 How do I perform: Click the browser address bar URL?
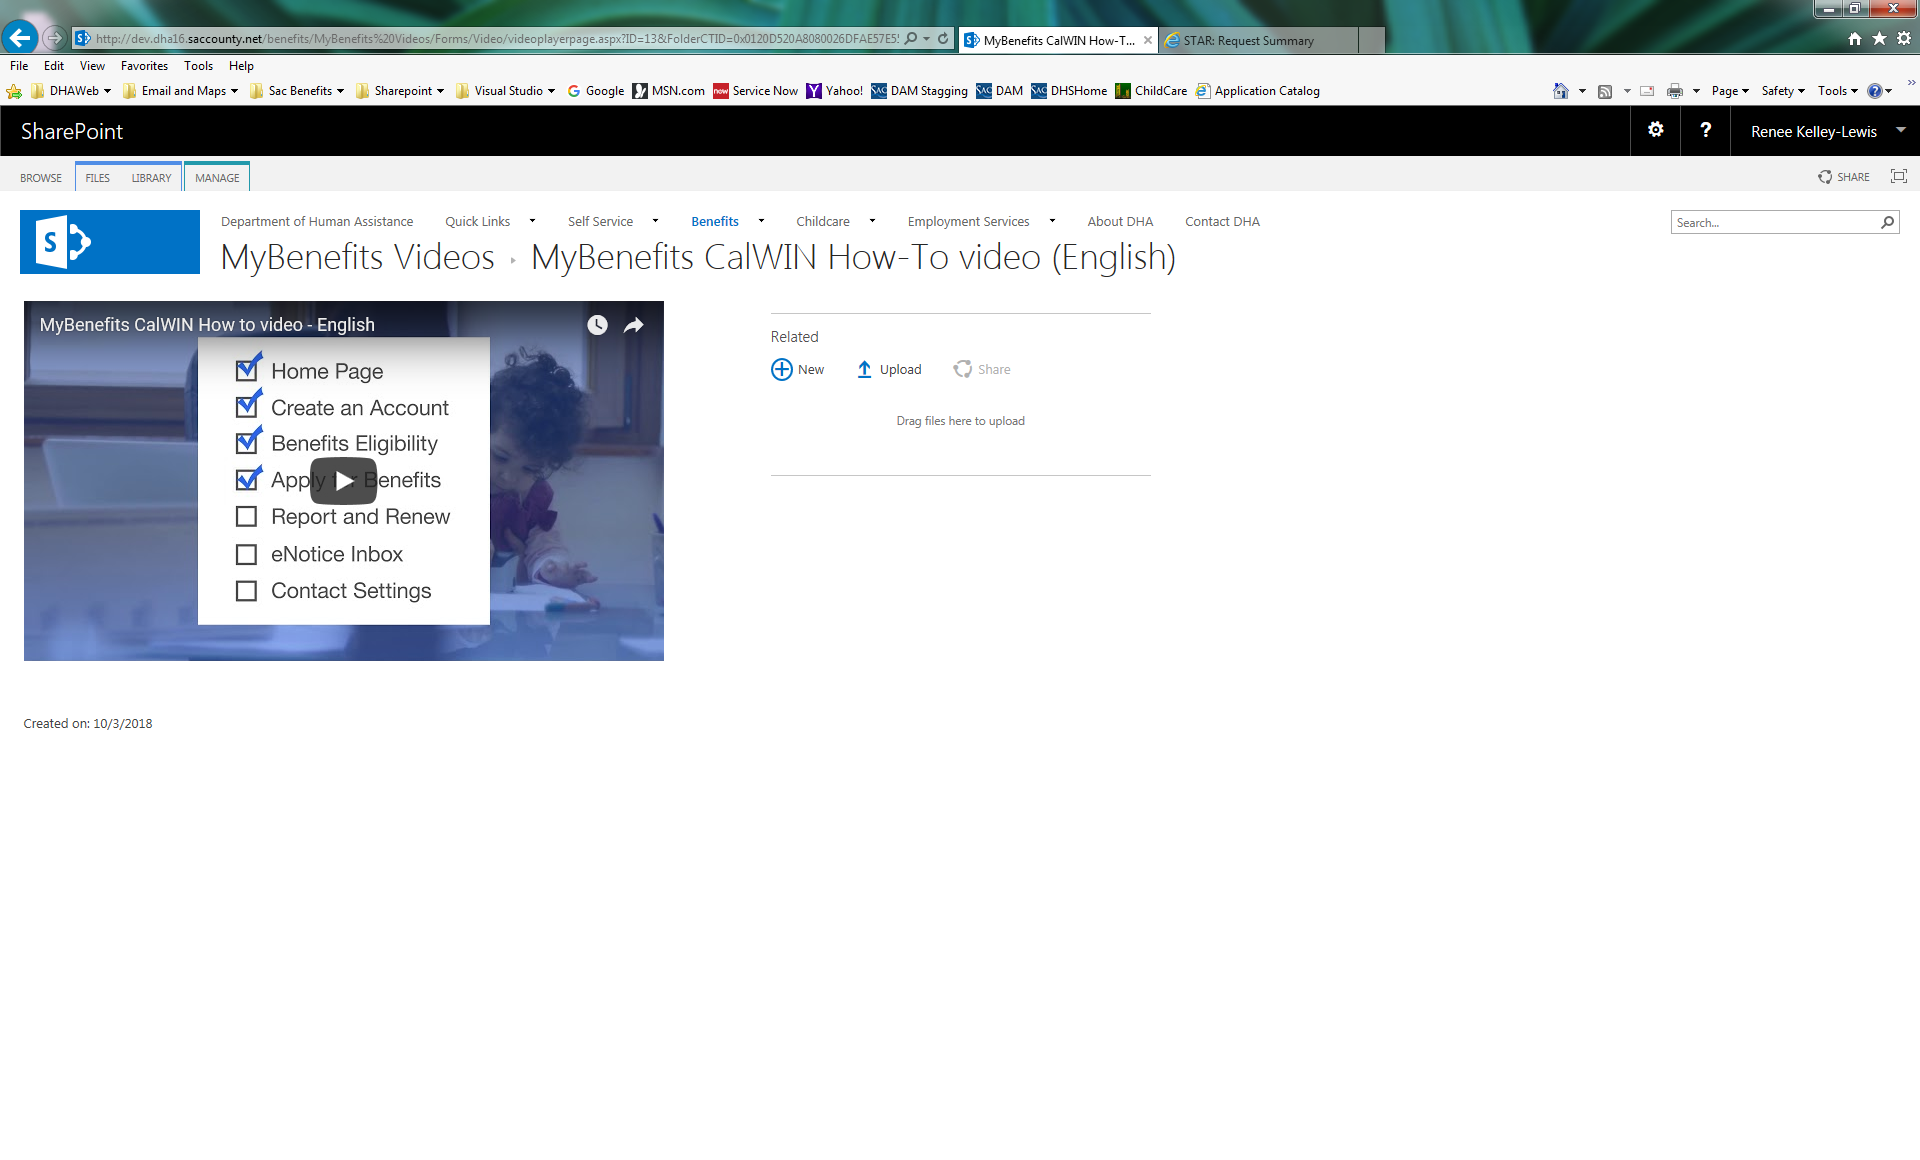pyautogui.click(x=497, y=38)
